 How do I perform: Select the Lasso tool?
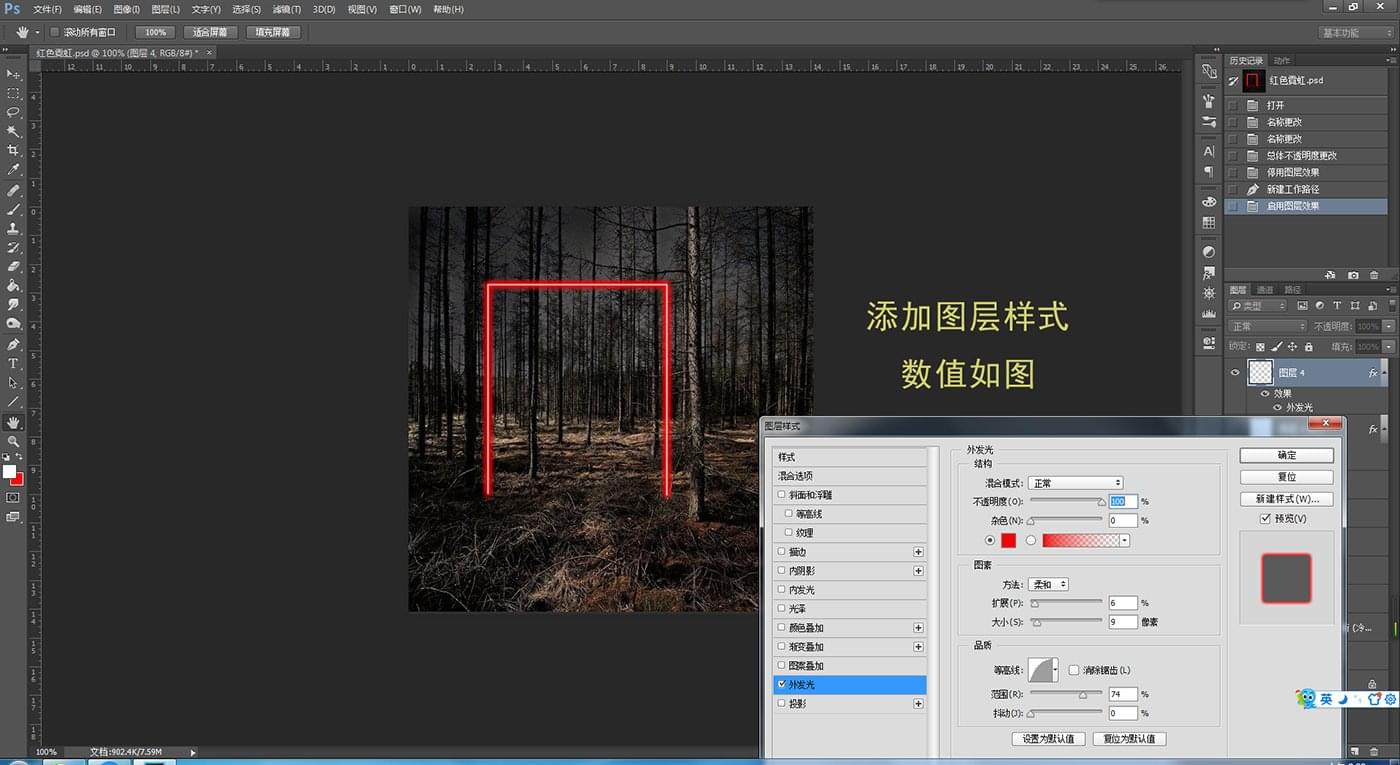click(13, 112)
